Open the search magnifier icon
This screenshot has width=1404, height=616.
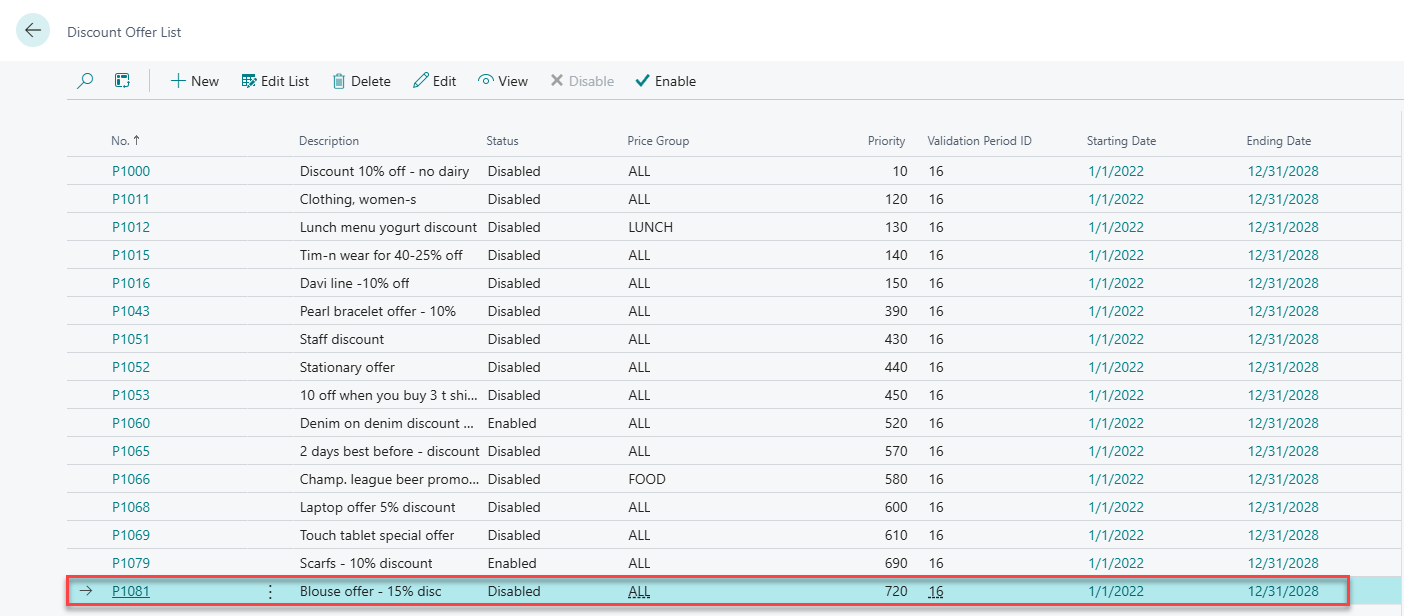86,81
